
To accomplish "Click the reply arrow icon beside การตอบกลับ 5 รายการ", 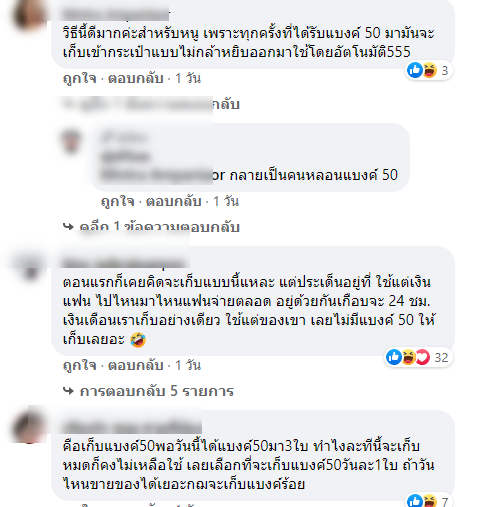I will pyautogui.click(x=68, y=391).
